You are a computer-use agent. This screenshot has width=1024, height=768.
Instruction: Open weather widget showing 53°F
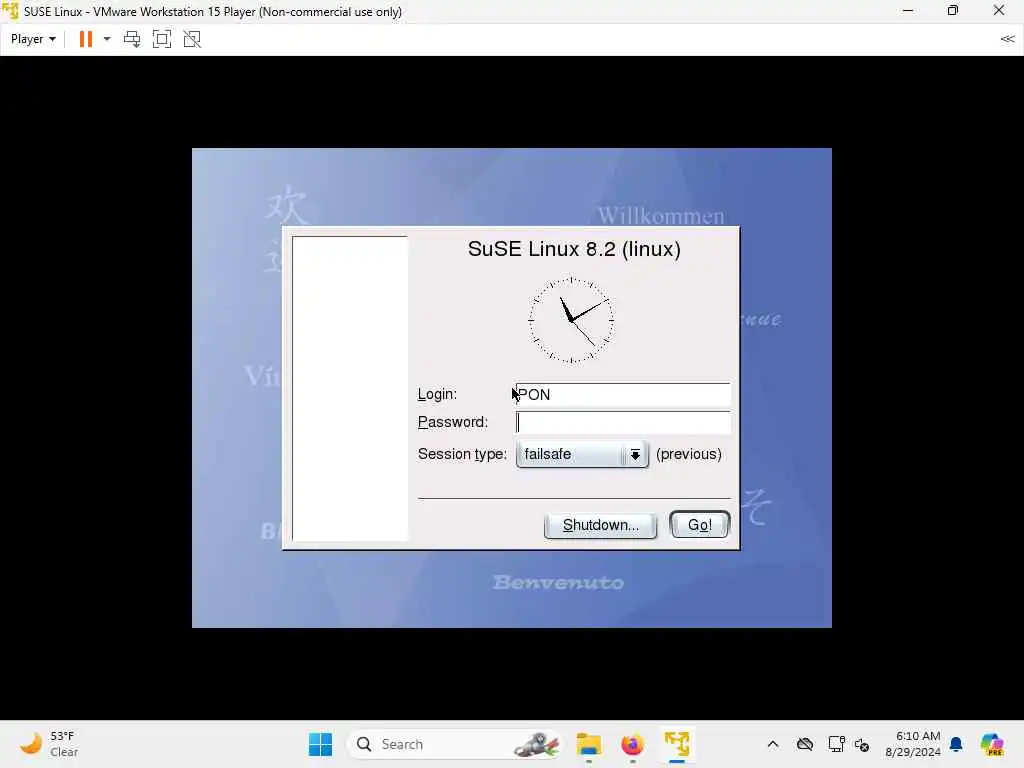[x=49, y=744]
